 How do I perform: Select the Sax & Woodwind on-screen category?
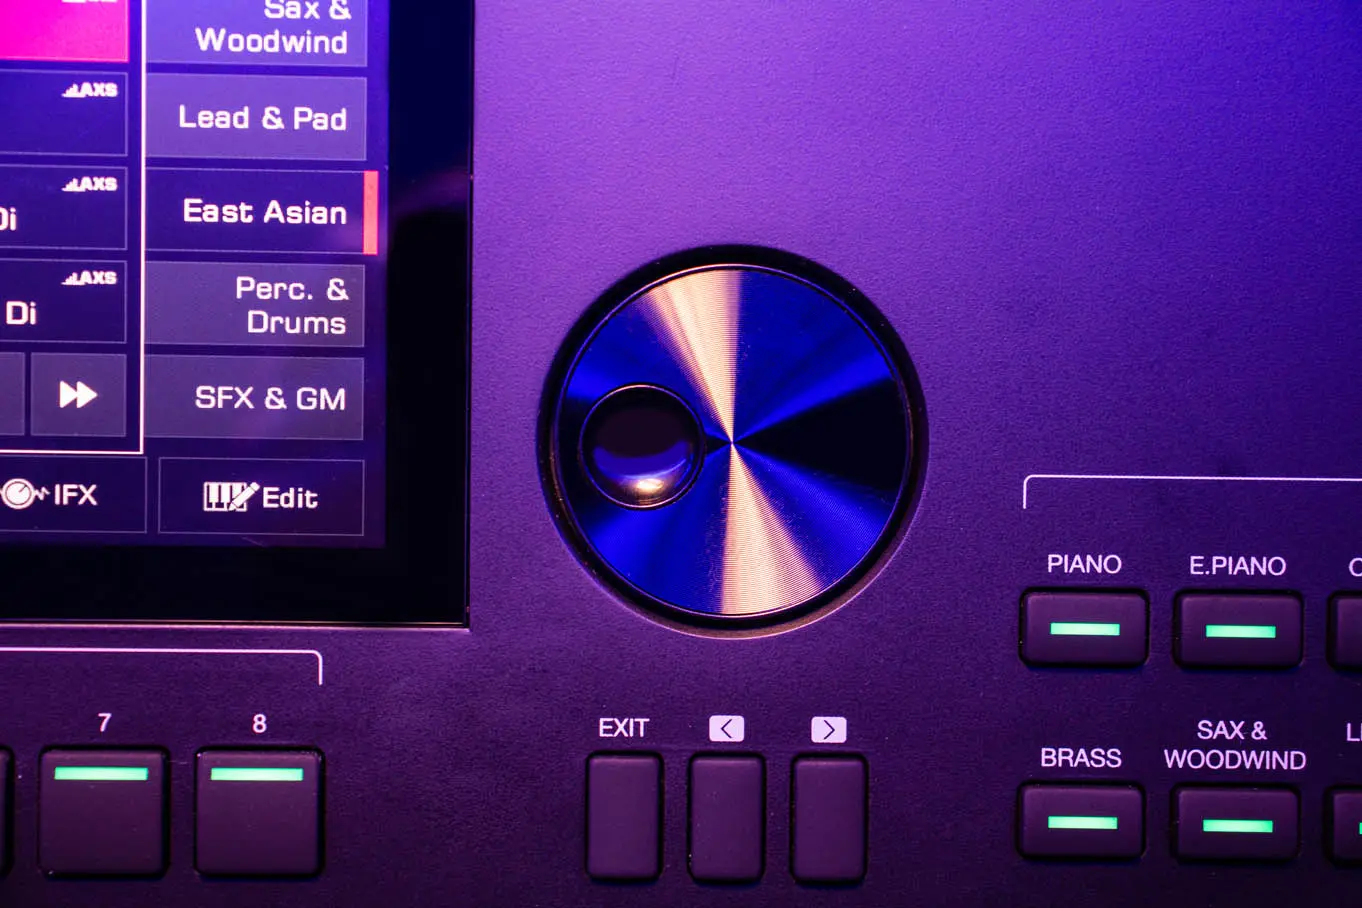257,30
